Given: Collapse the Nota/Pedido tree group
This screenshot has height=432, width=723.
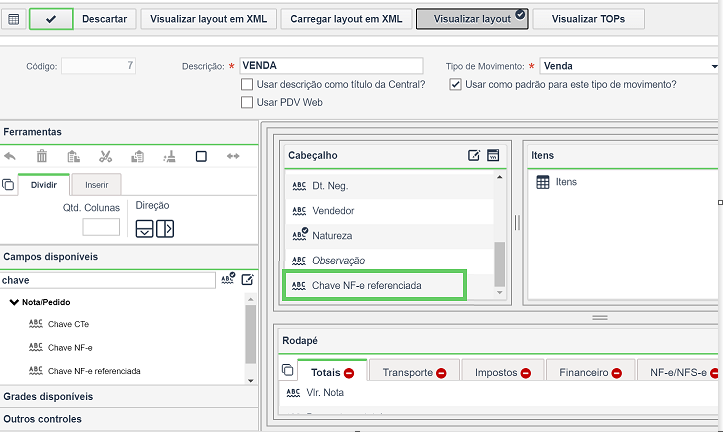Looking at the screenshot, I should pyautogui.click(x=14, y=302).
